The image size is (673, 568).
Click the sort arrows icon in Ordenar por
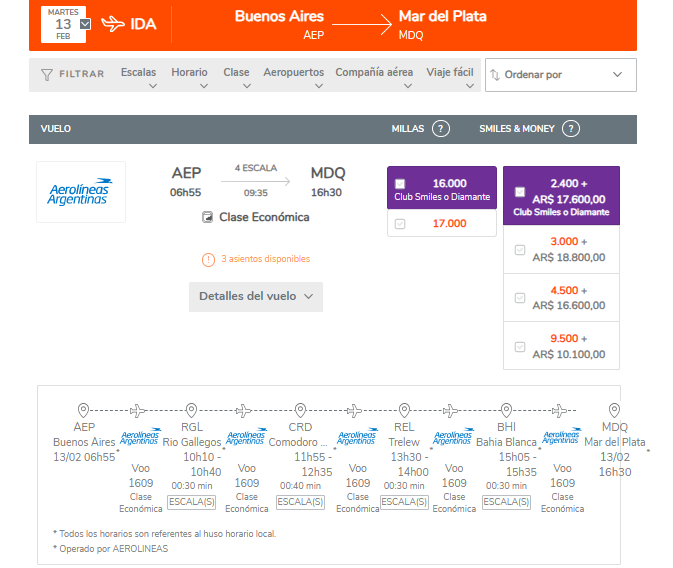(495, 75)
